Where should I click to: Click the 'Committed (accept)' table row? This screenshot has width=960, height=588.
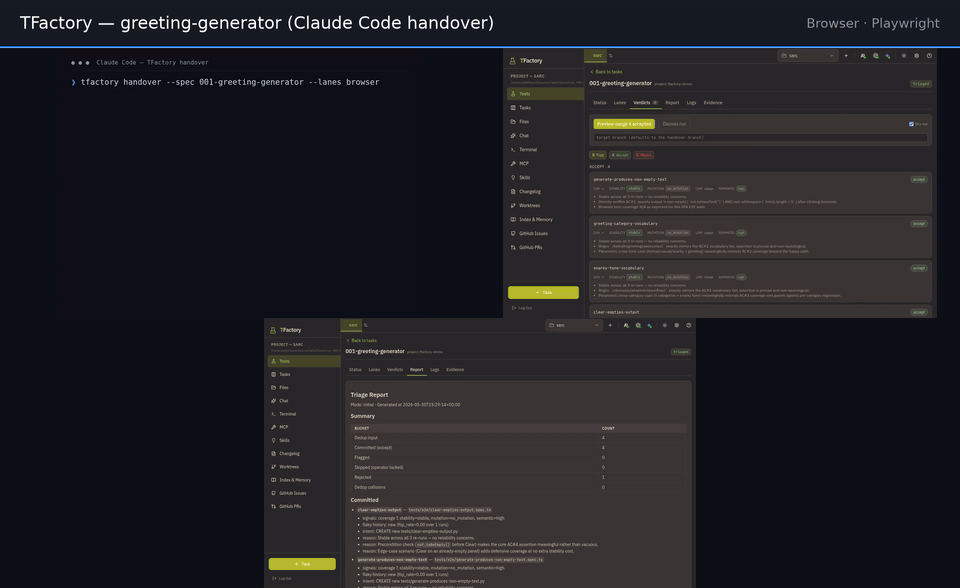pos(518,448)
